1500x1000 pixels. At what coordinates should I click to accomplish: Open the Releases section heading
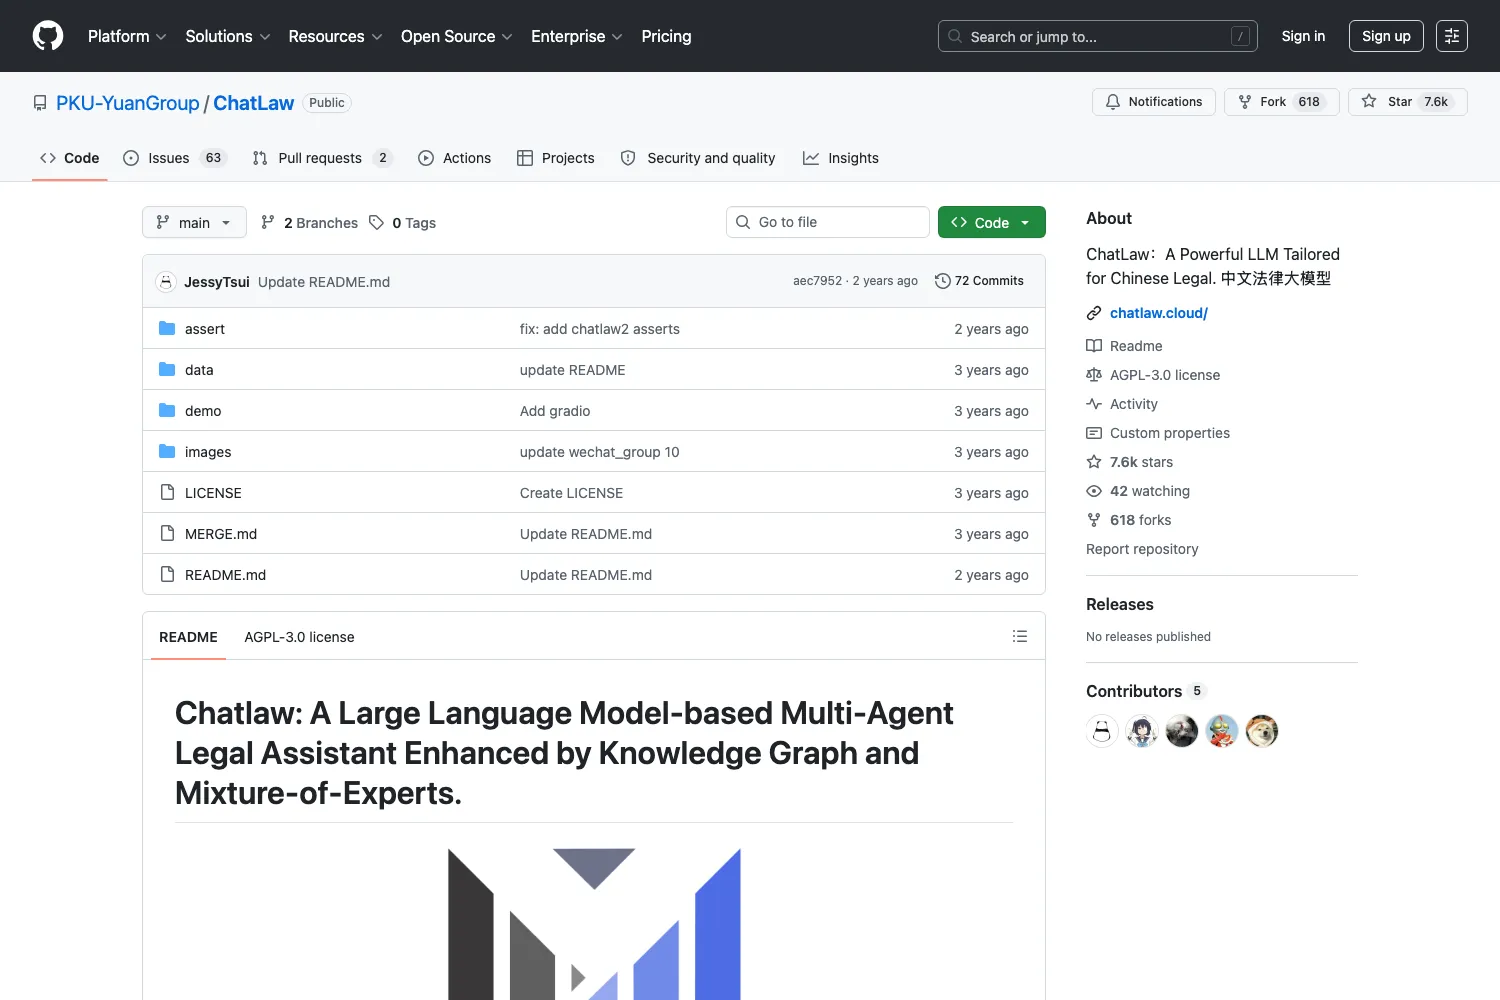pyautogui.click(x=1120, y=604)
